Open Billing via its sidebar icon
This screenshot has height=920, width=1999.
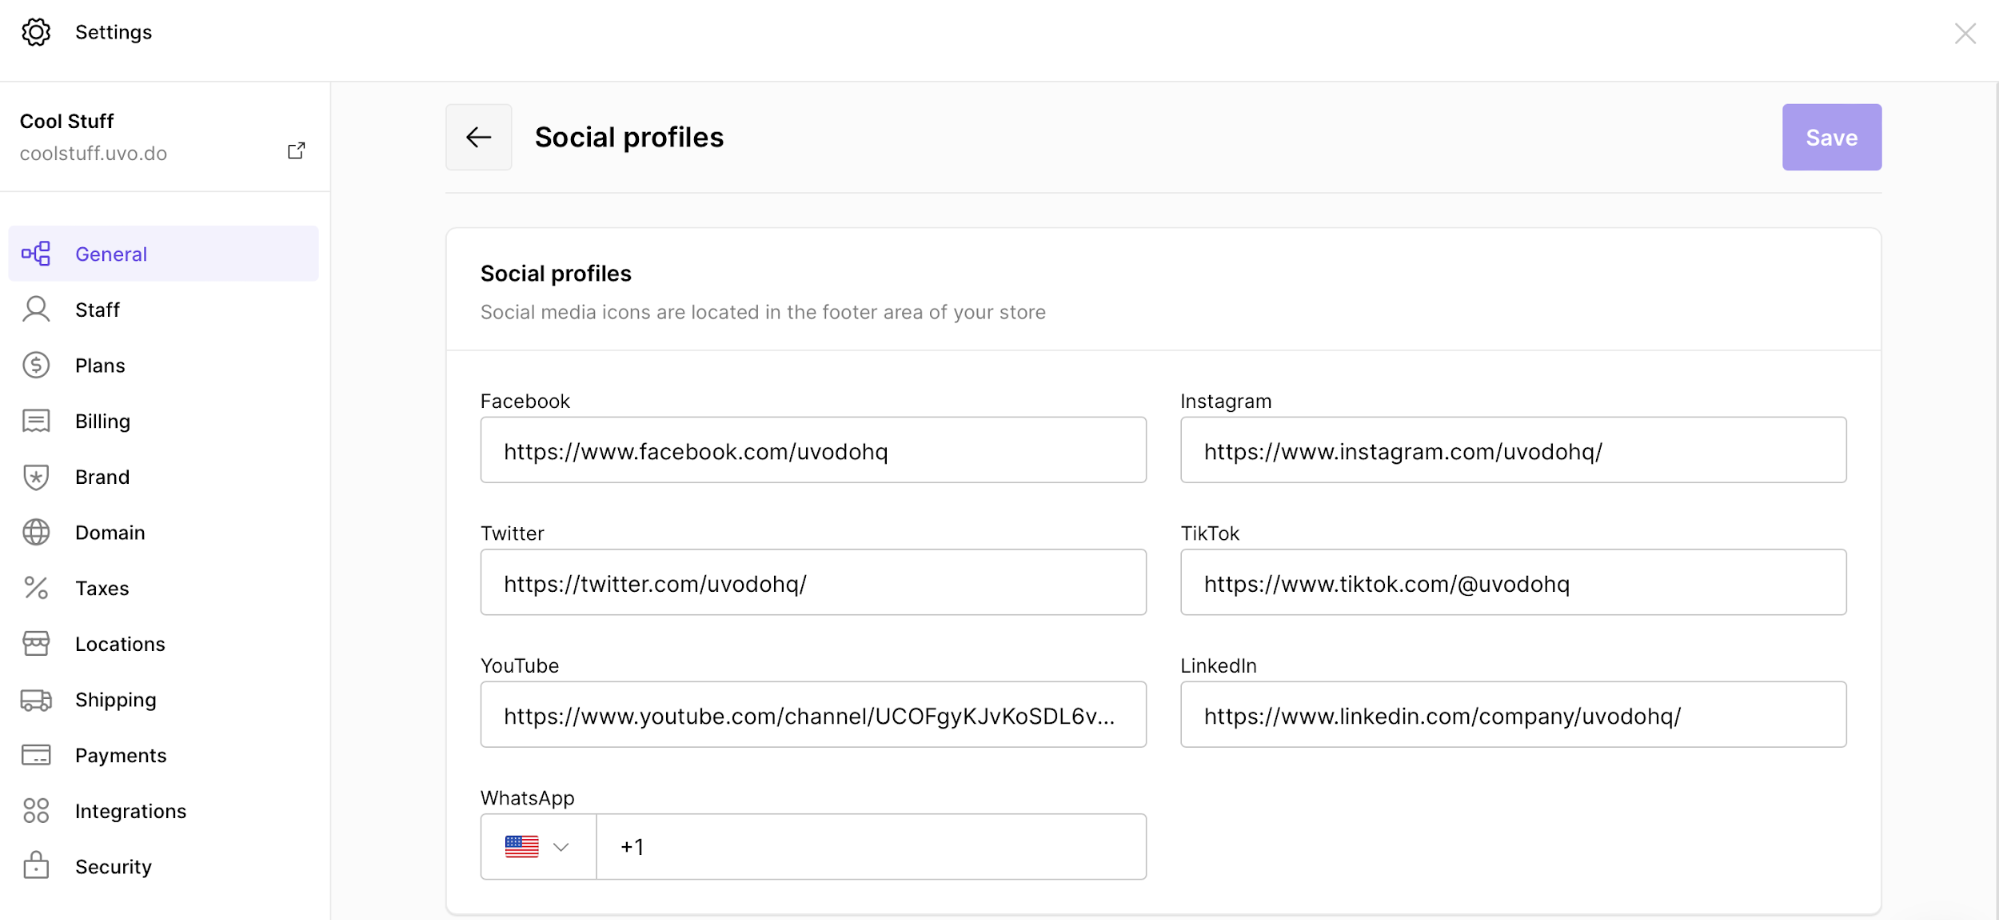click(x=36, y=420)
